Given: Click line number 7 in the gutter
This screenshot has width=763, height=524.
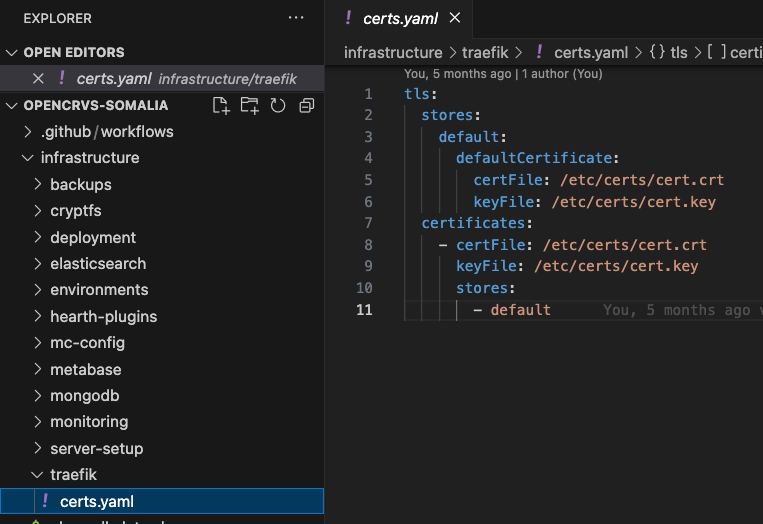Looking at the screenshot, I should 368,223.
